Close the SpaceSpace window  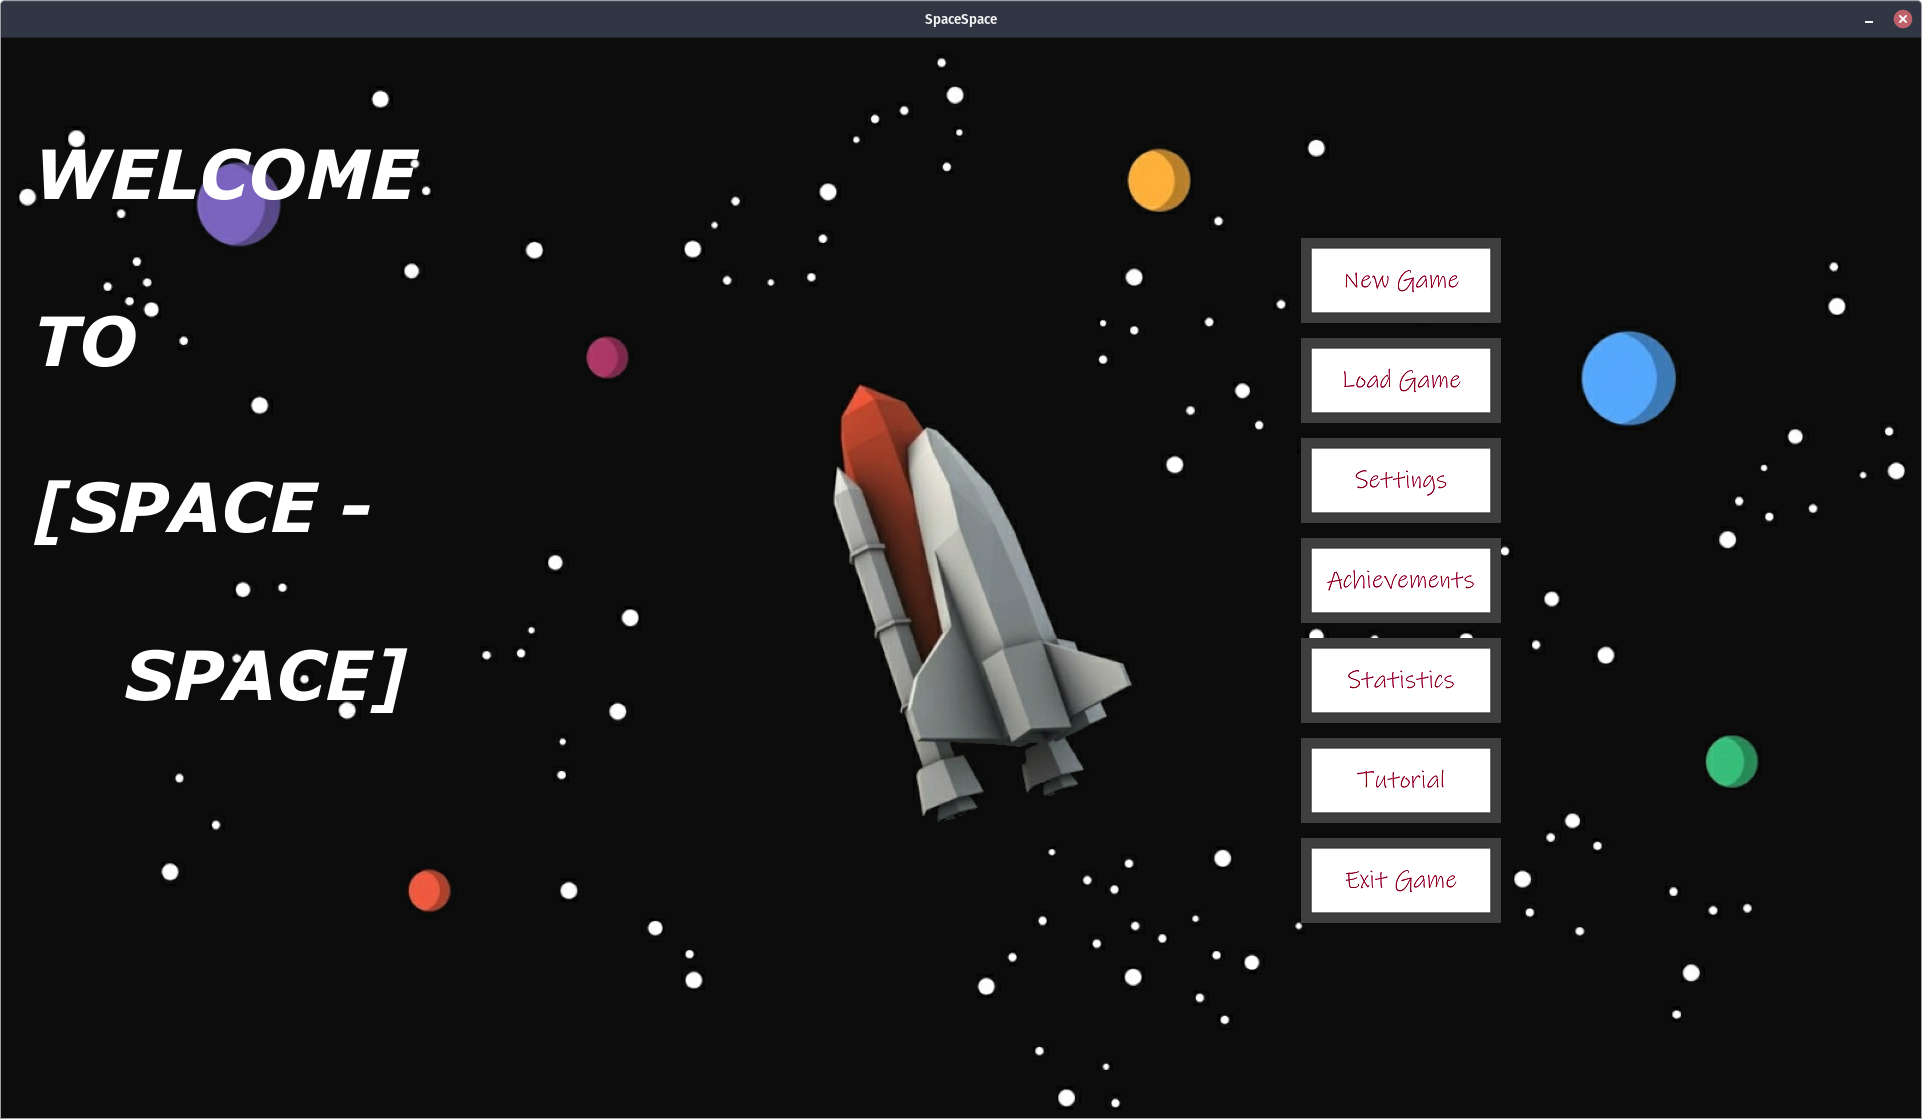(1902, 19)
